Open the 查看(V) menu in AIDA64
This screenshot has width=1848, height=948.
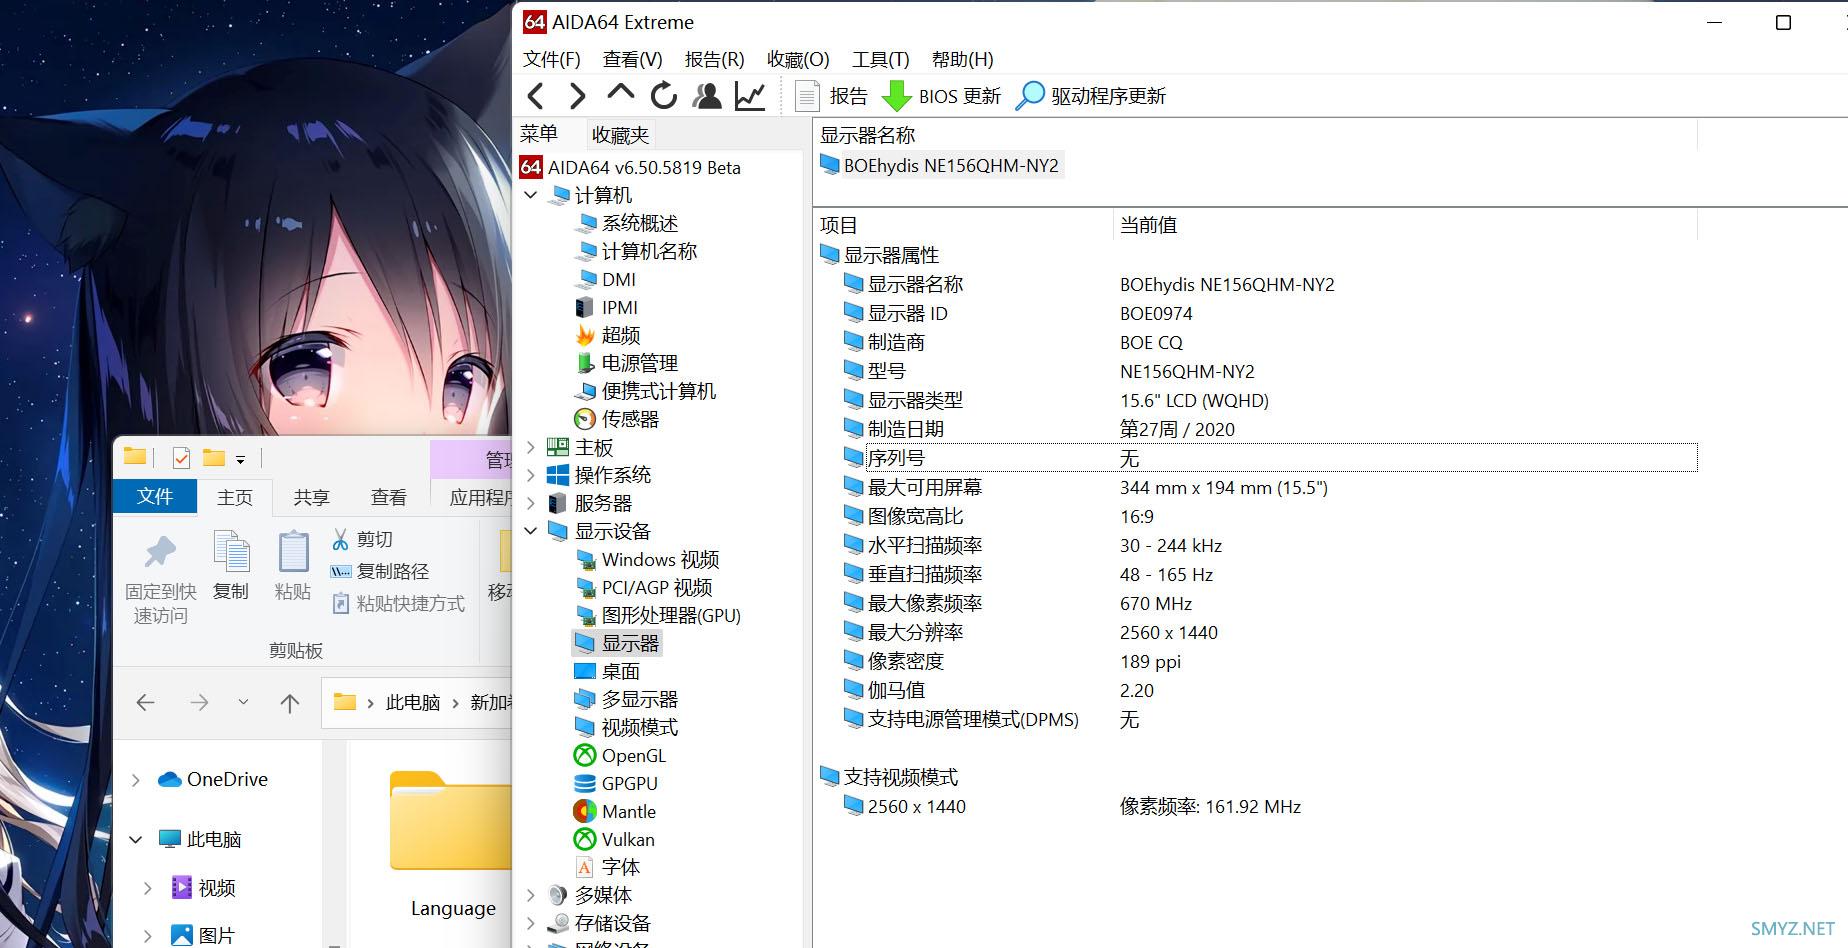[x=632, y=59]
